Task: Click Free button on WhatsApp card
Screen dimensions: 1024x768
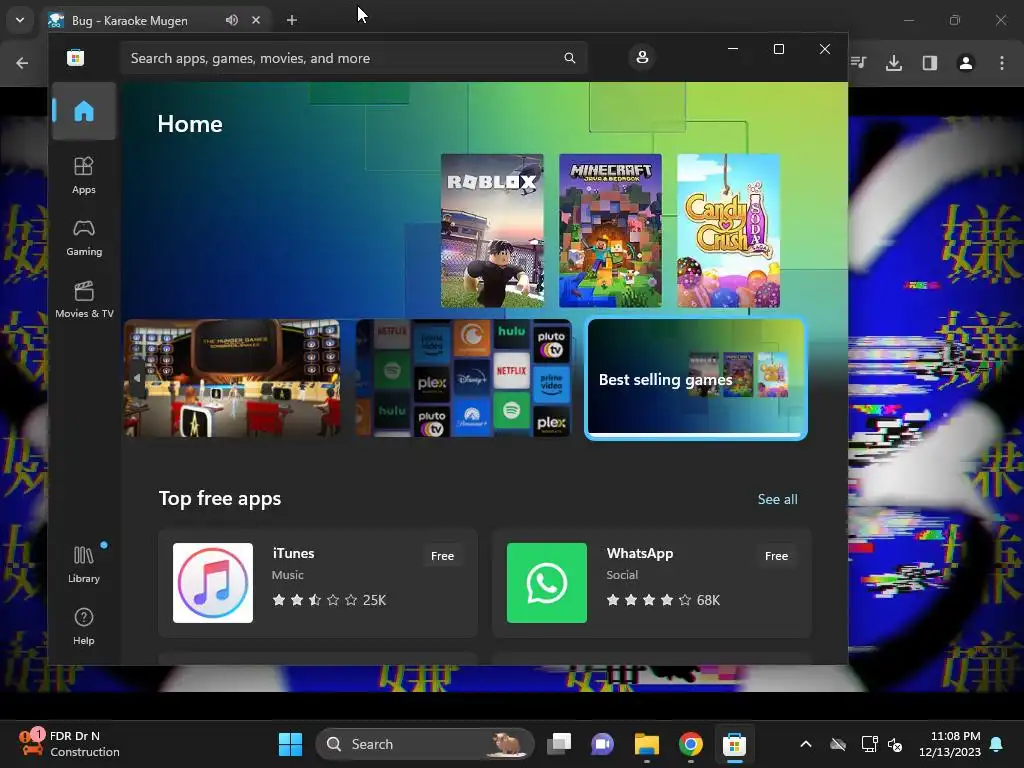Action: click(x=776, y=556)
